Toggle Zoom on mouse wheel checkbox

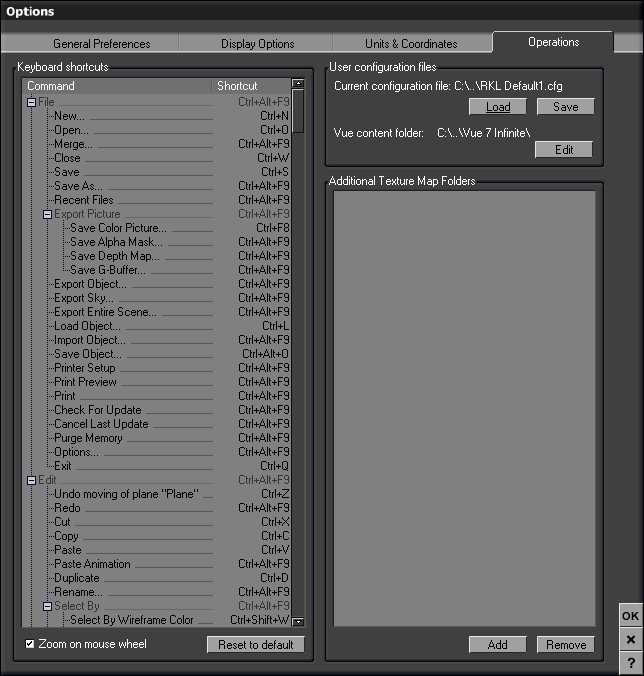pyautogui.click(x=30, y=644)
